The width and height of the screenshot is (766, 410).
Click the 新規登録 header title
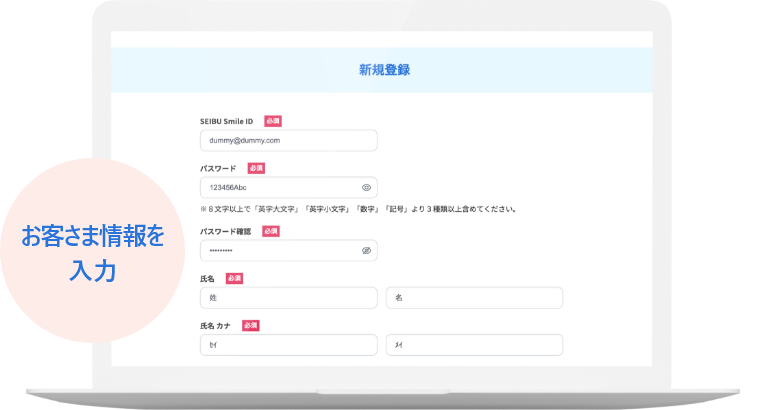[384, 70]
